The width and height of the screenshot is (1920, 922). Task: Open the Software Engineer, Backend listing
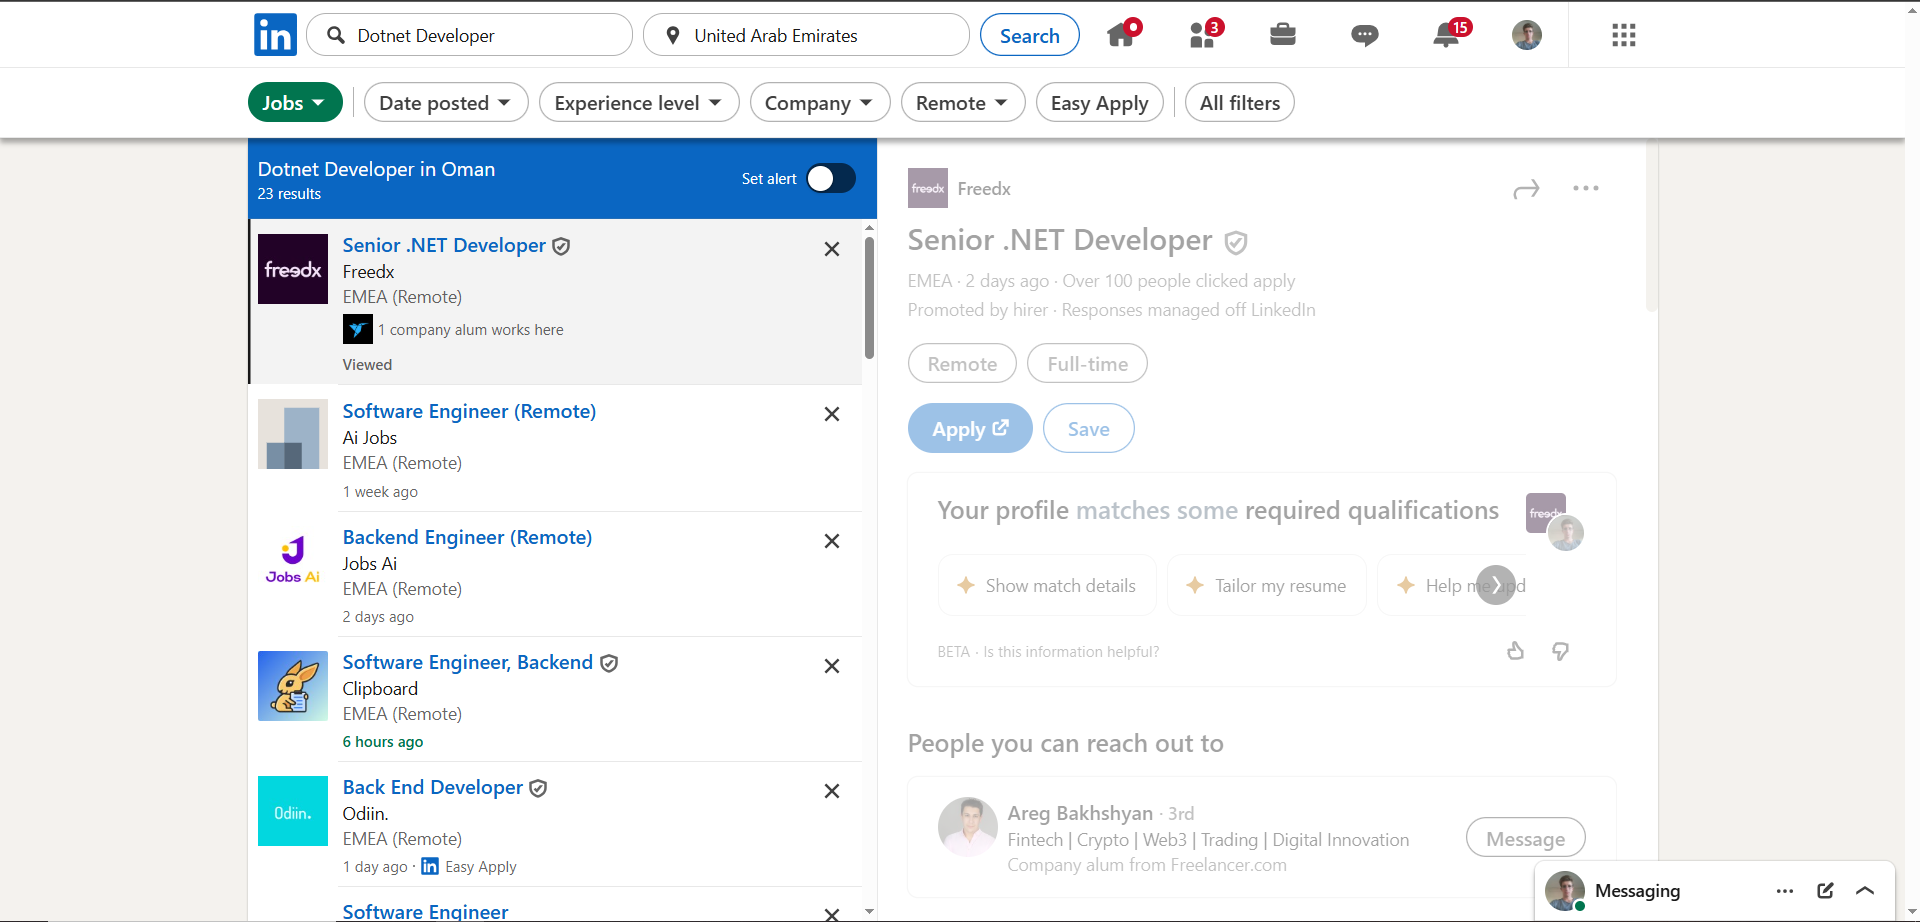467,663
